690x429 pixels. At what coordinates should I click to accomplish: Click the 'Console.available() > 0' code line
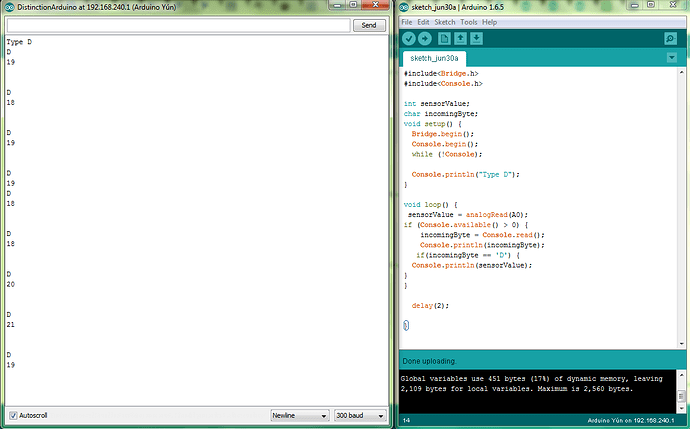(x=466, y=225)
